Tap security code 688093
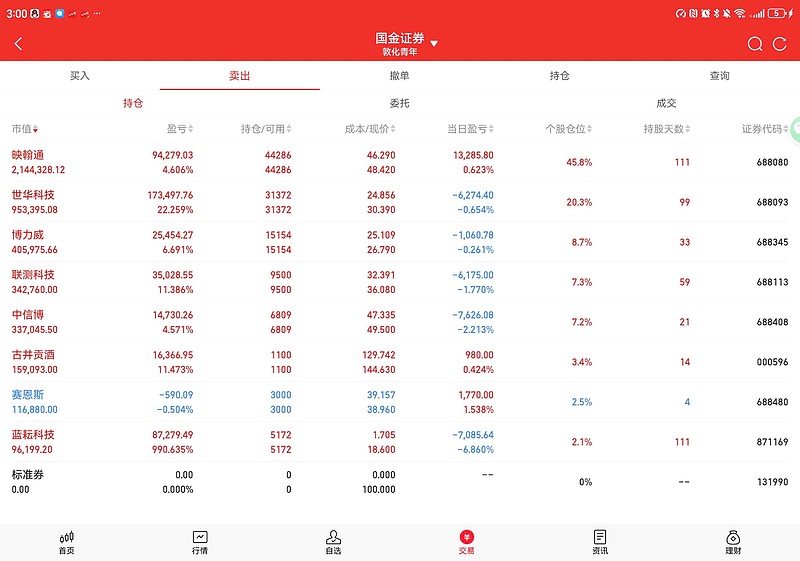This screenshot has height=561, width=800. click(x=772, y=202)
